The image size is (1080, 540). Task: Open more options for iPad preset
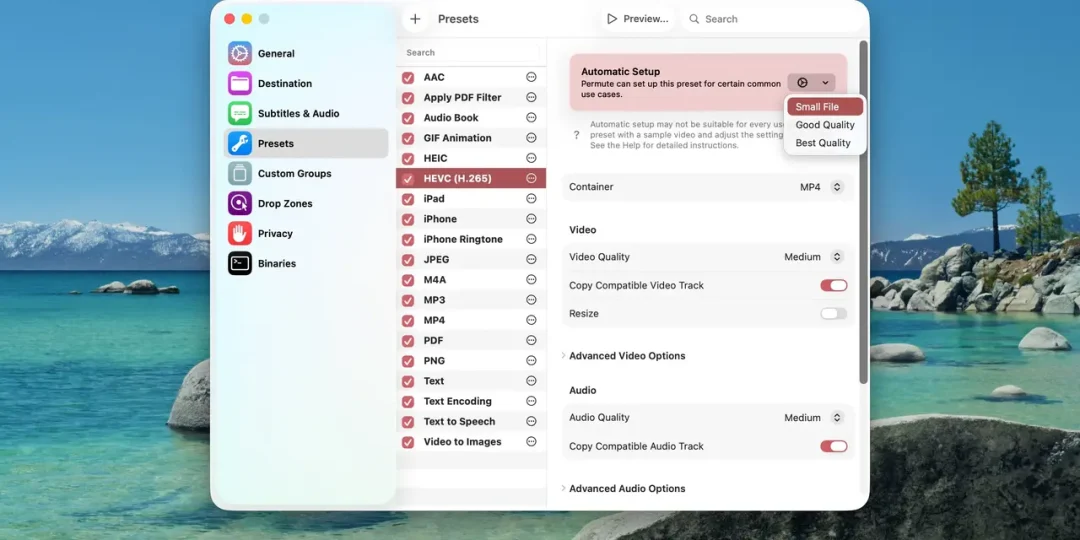click(531, 198)
